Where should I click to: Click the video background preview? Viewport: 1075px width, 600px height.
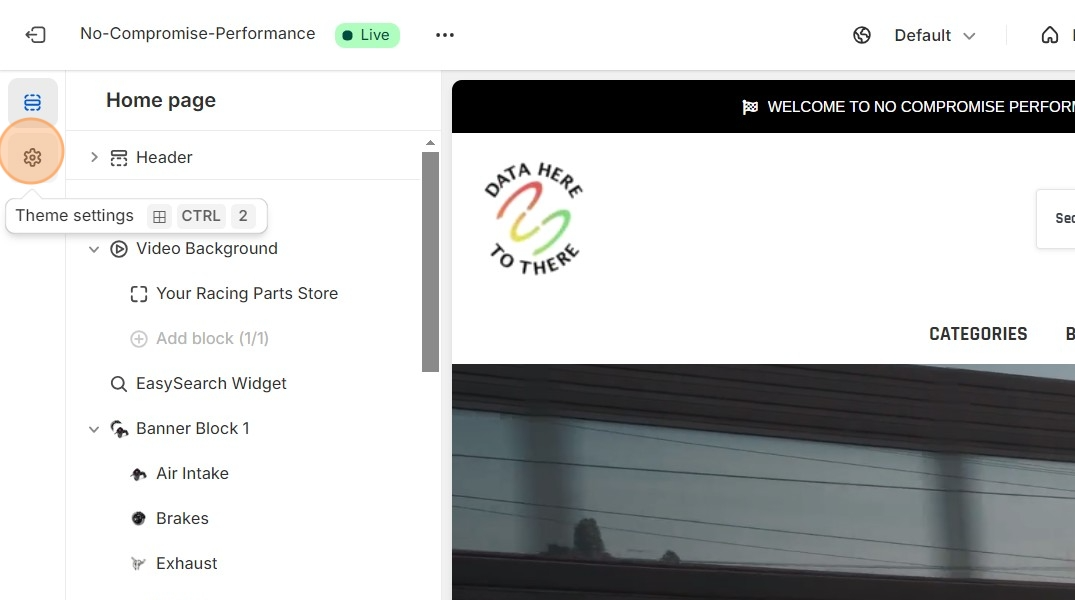763,482
